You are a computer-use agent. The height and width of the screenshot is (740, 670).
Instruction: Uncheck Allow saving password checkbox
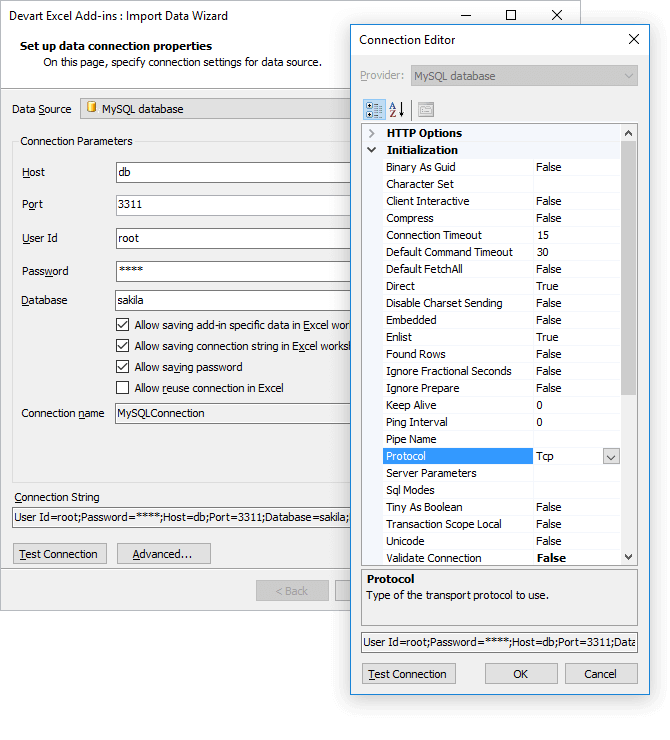(123, 367)
